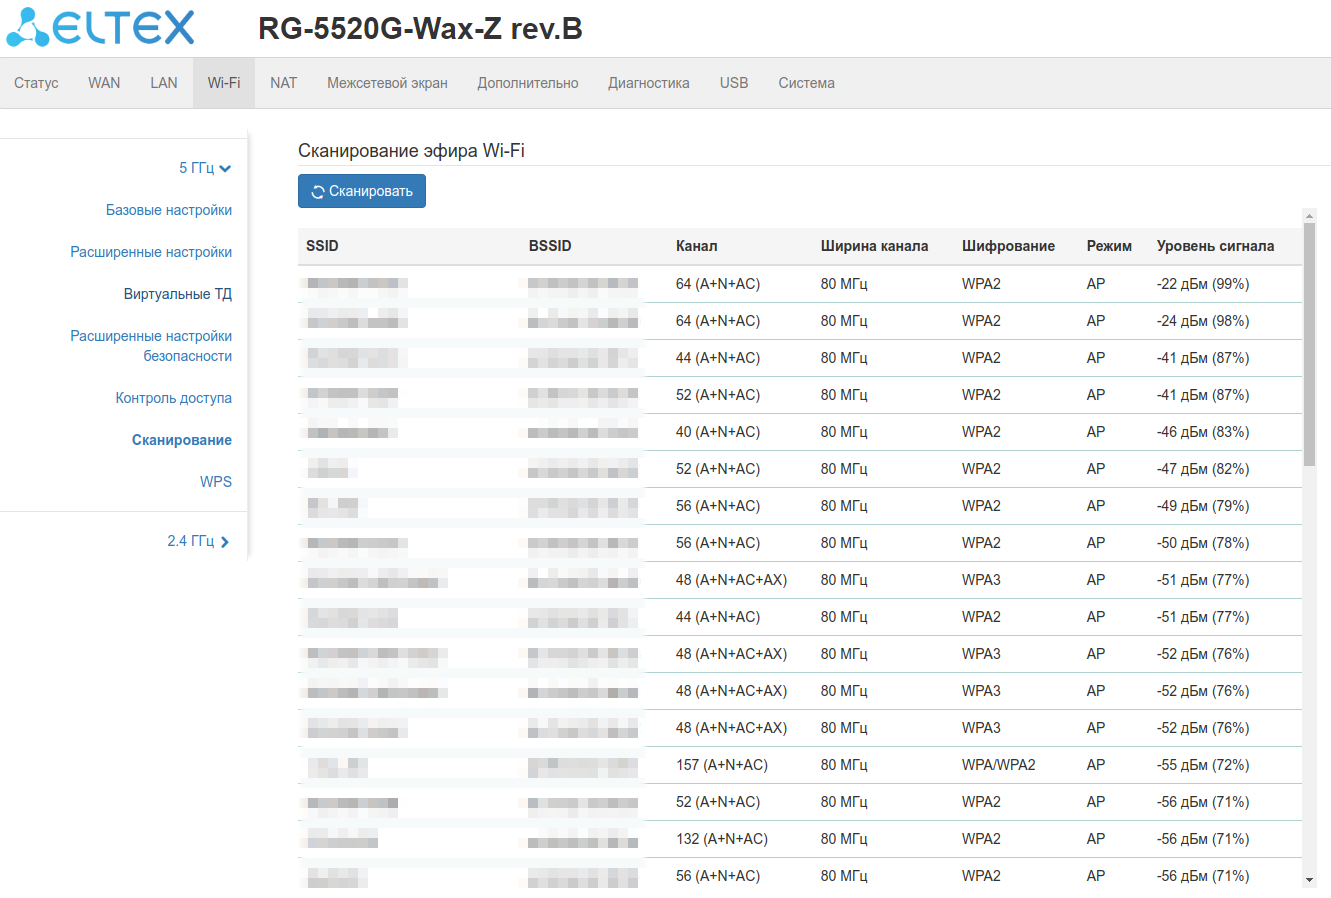1331x898 pixels.
Task: Click the Уровень сигнала column header
Action: (1215, 246)
